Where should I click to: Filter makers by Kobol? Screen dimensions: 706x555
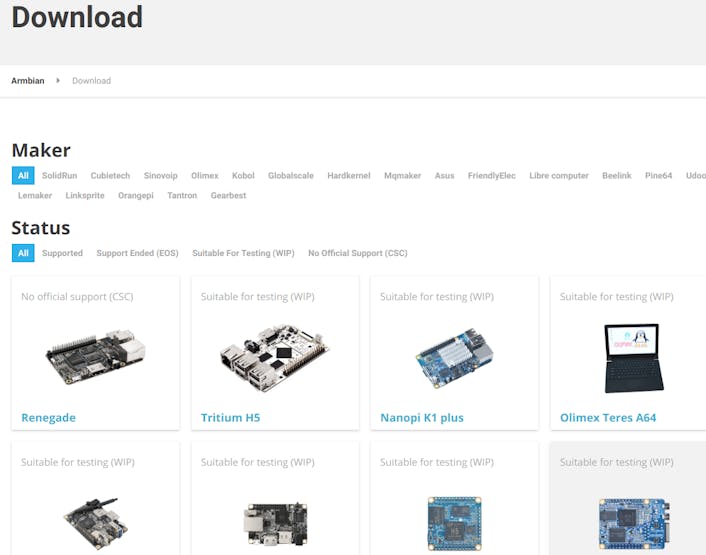click(x=243, y=176)
